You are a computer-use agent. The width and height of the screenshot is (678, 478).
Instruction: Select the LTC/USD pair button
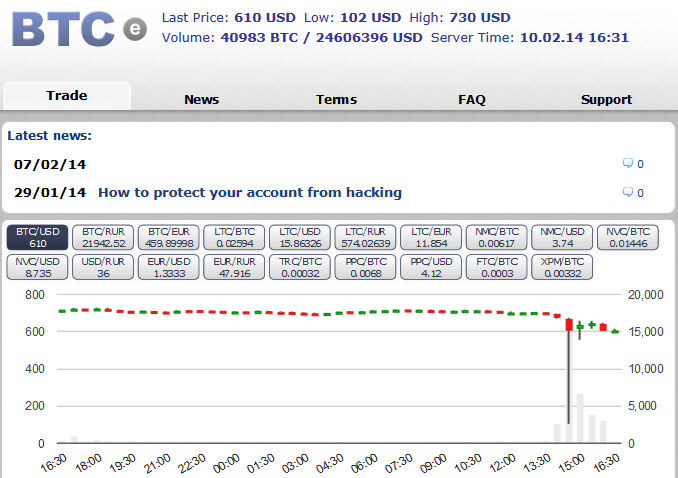click(300, 237)
